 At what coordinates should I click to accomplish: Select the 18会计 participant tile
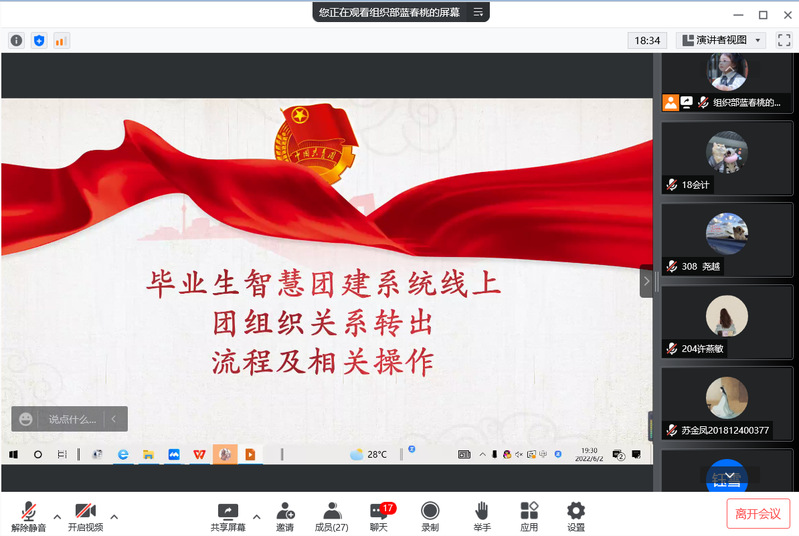(x=727, y=158)
